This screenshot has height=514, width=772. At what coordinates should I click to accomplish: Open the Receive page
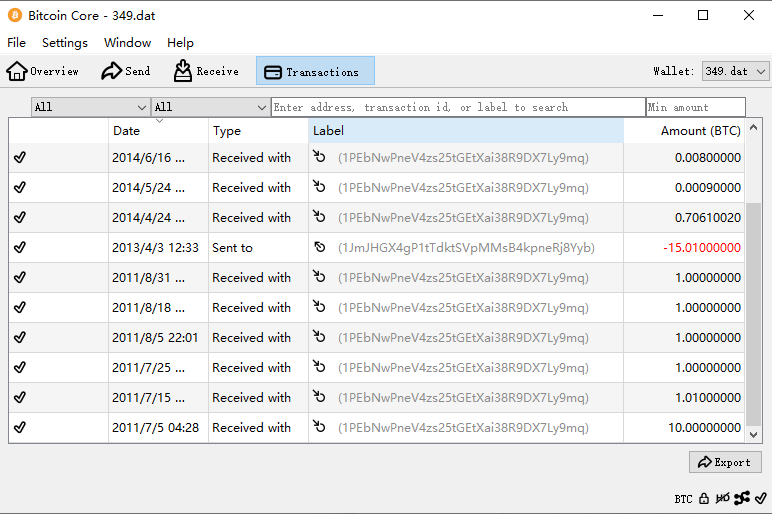click(x=206, y=71)
